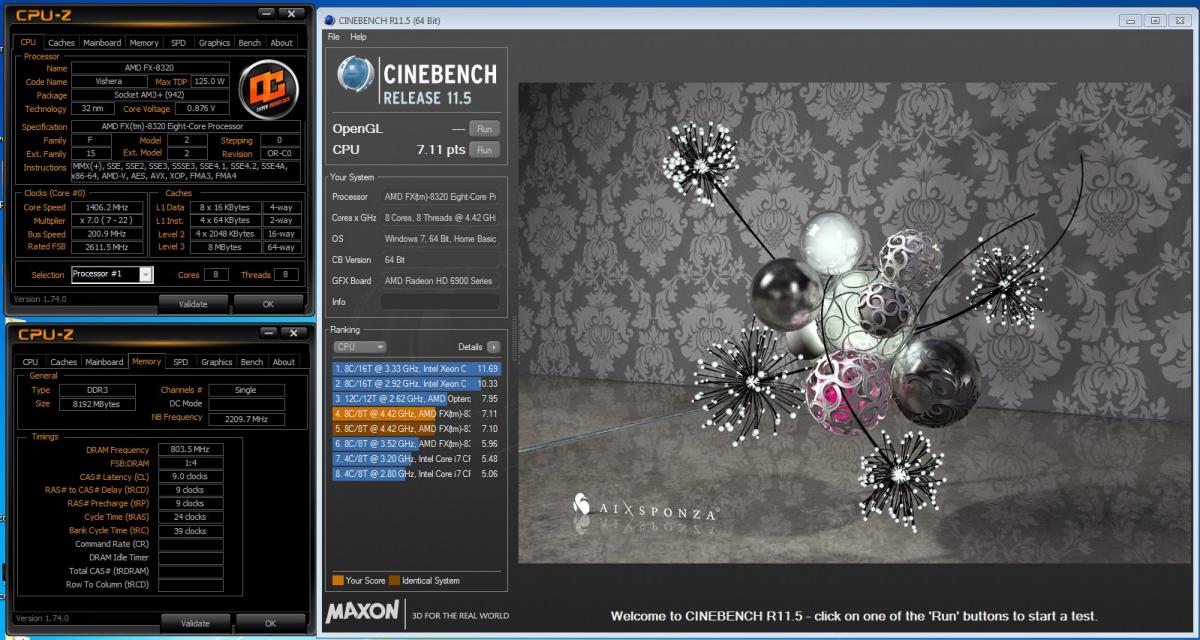
Task: Open About tab in bottom CPU-Z window
Action: tap(284, 362)
